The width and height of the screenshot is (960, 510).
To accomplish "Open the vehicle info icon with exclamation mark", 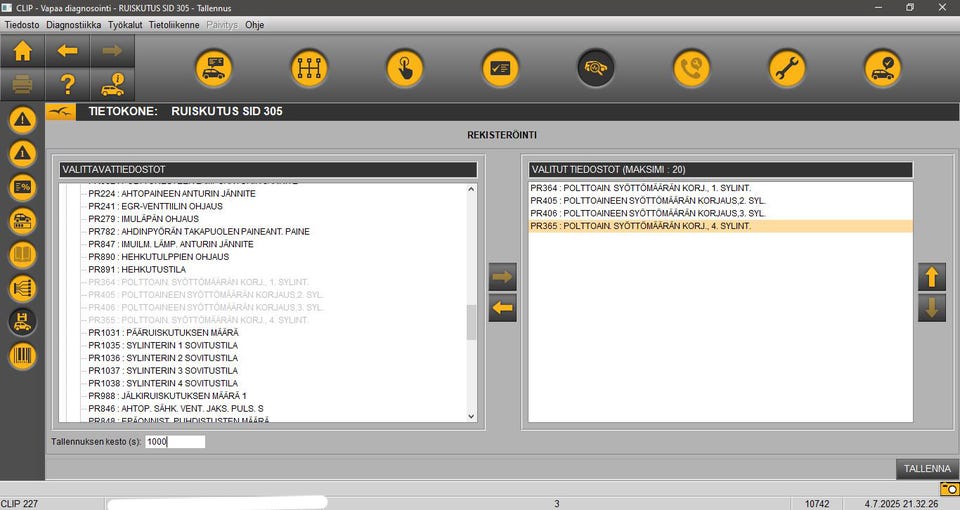I will [112, 84].
